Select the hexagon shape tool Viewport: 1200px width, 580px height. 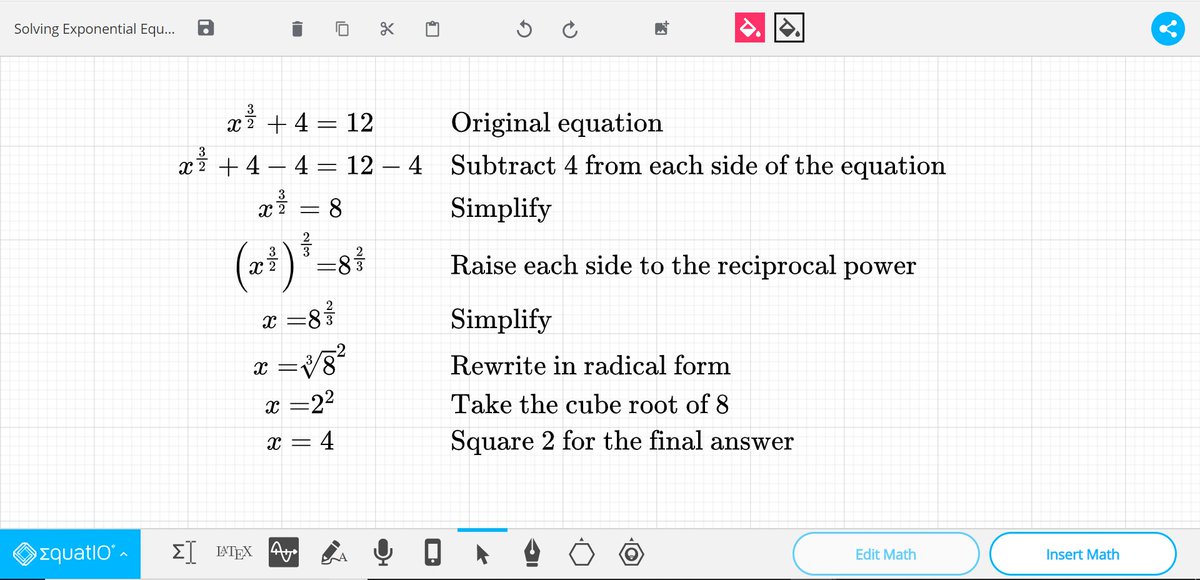coord(582,551)
